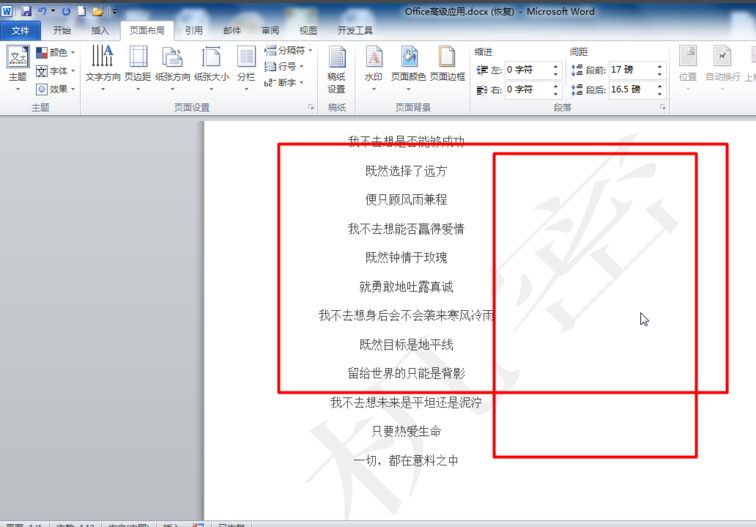Undo last action in quick access toolbar
756x527 pixels.
[42, 11]
